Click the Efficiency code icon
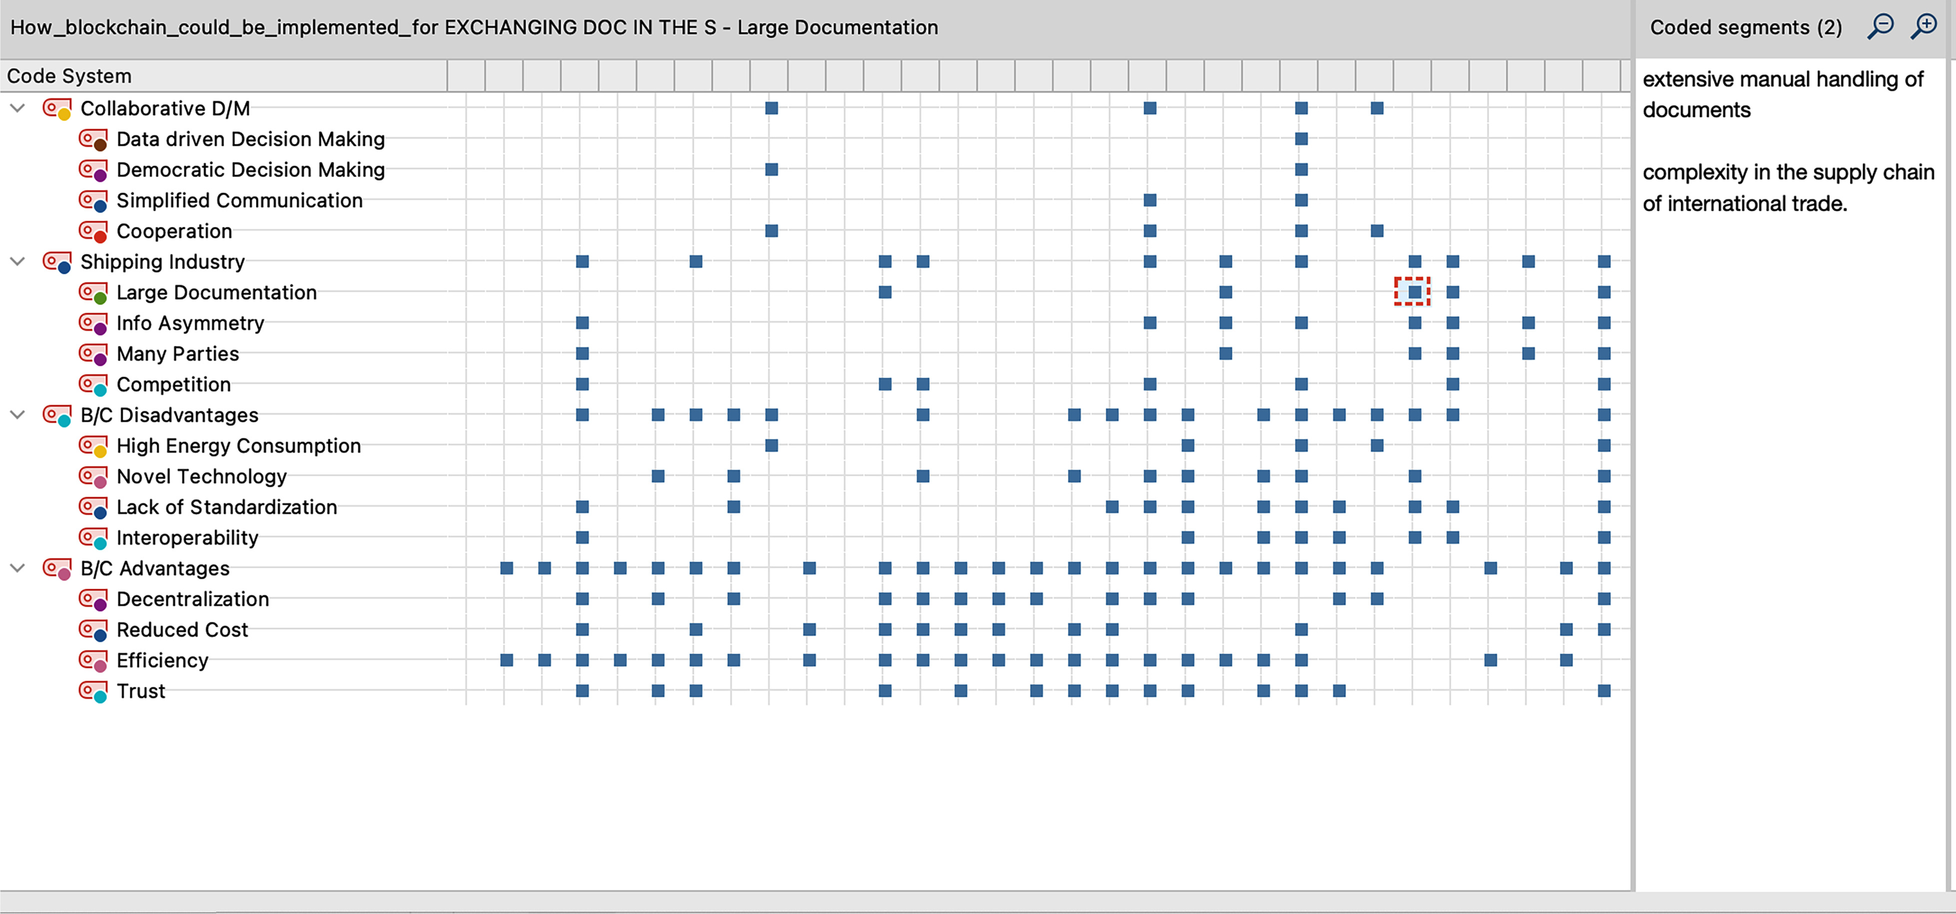 click(93, 660)
